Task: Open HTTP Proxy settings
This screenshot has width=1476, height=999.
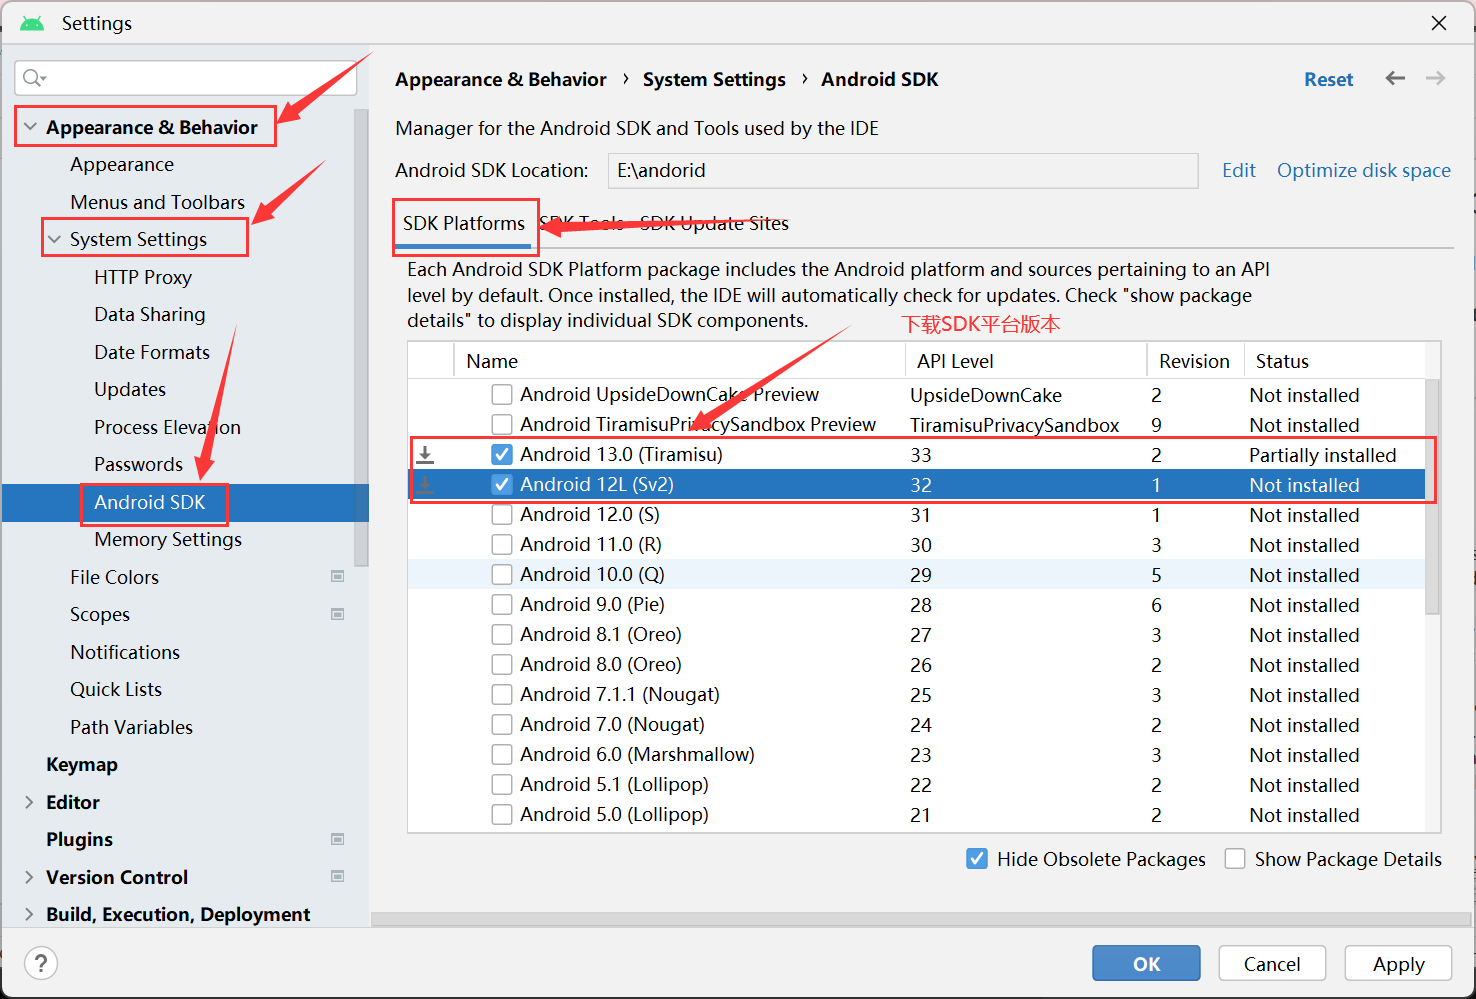Action: tap(143, 277)
